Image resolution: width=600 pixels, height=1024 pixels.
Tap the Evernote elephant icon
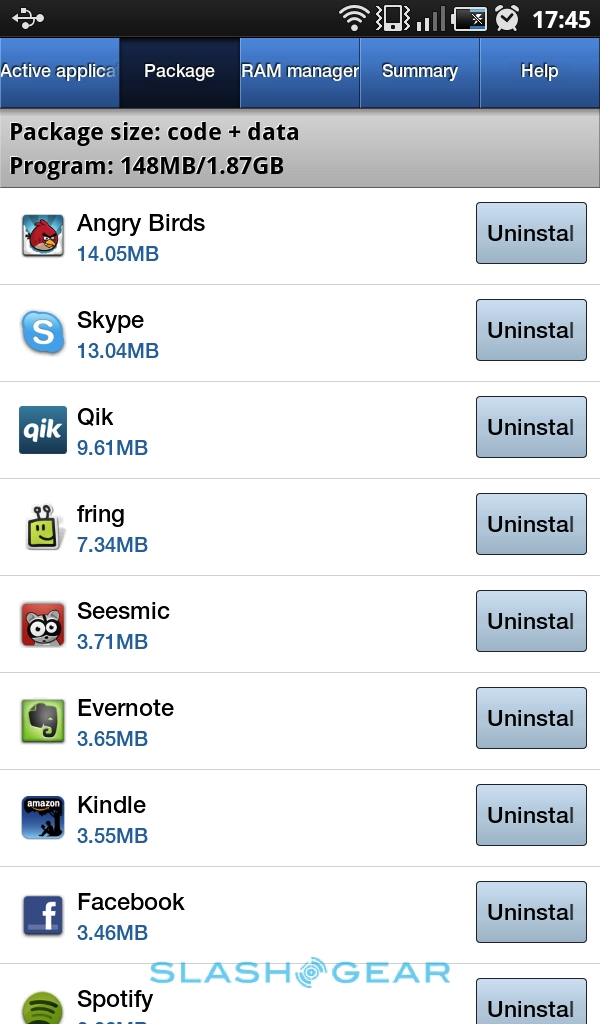42,721
